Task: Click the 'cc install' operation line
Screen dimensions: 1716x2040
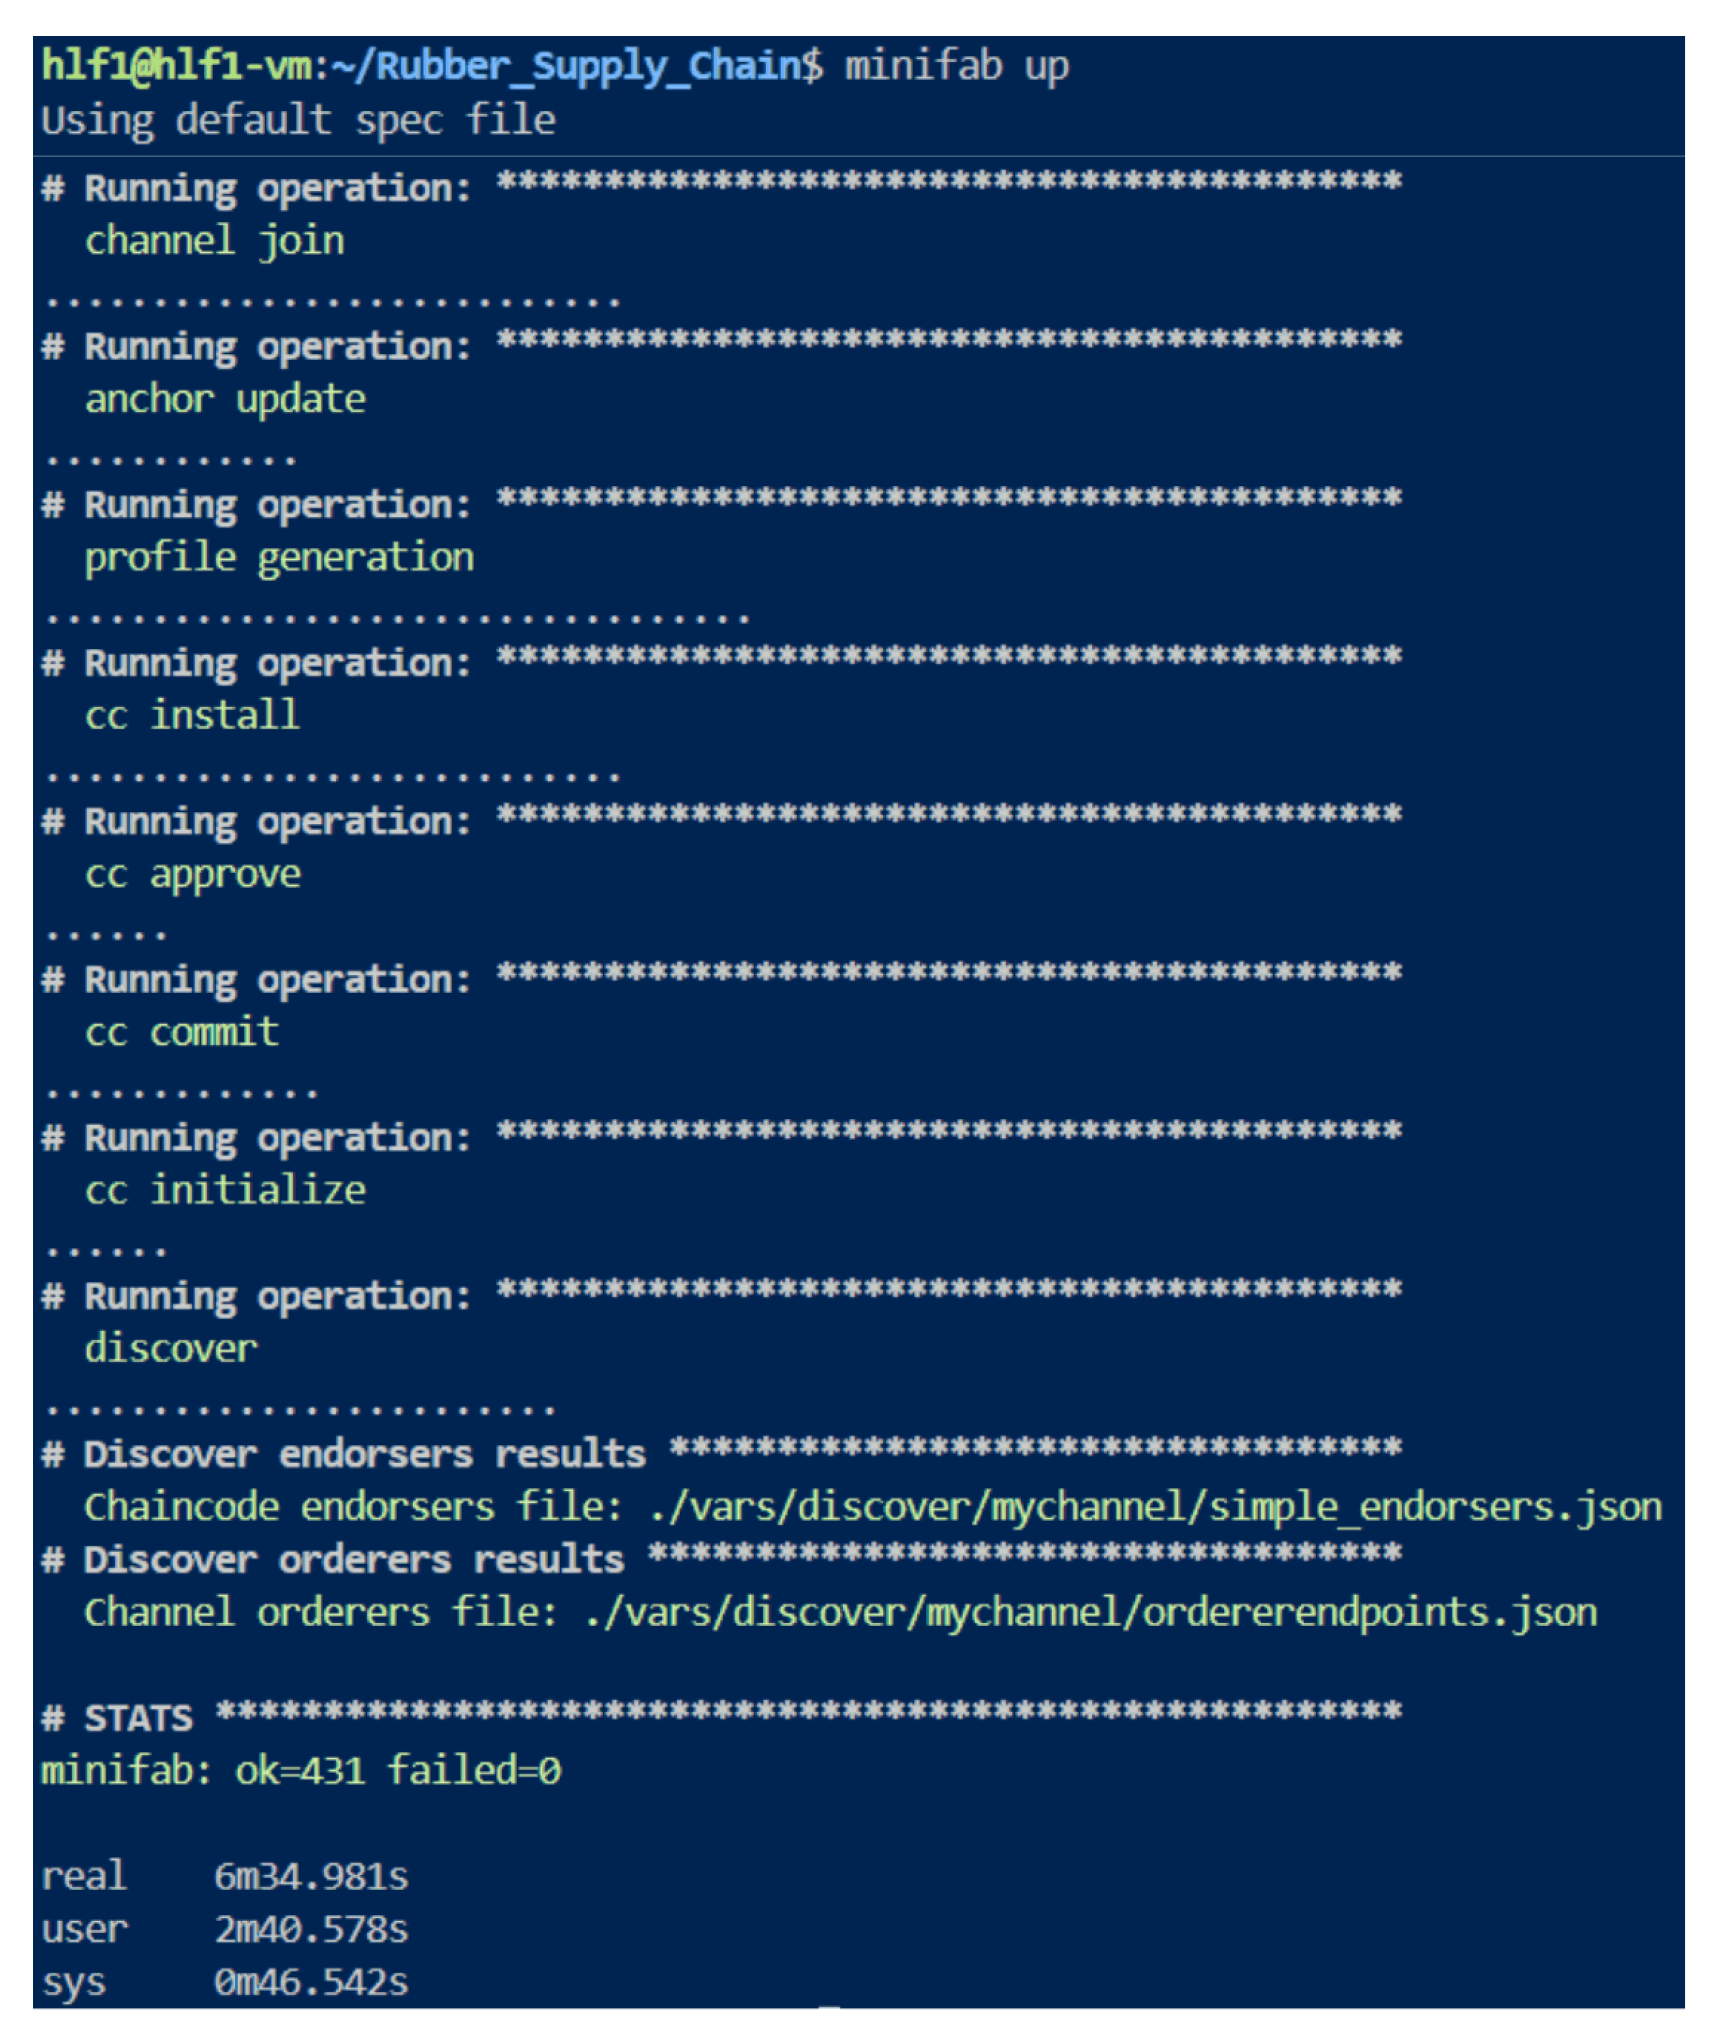Action: click(x=192, y=715)
